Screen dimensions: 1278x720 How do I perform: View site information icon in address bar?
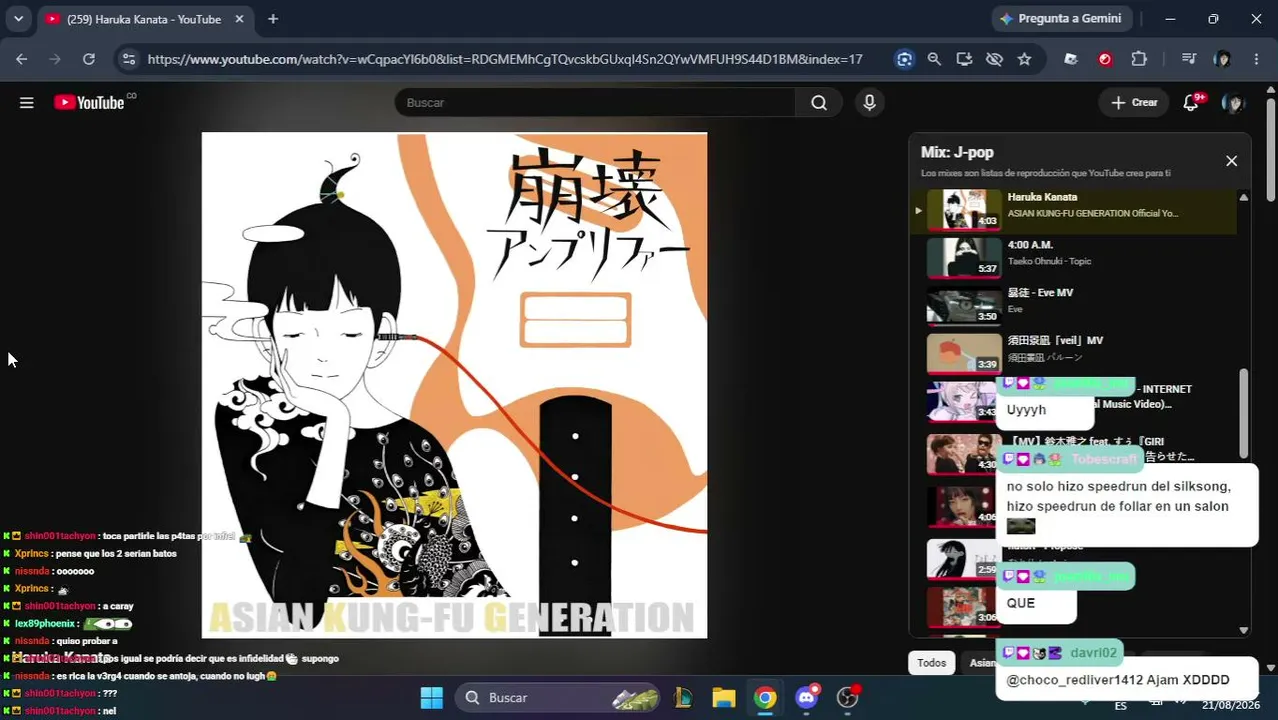(x=129, y=59)
